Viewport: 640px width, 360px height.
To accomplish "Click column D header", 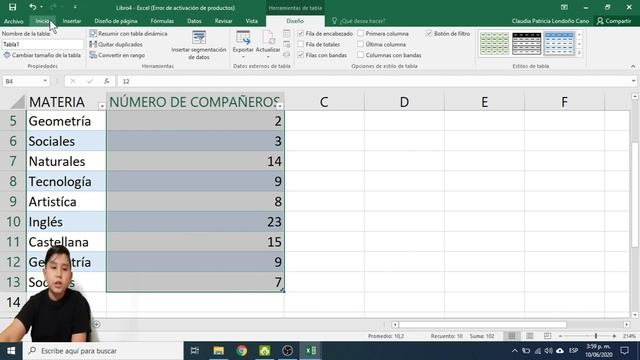I will click(404, 102).
